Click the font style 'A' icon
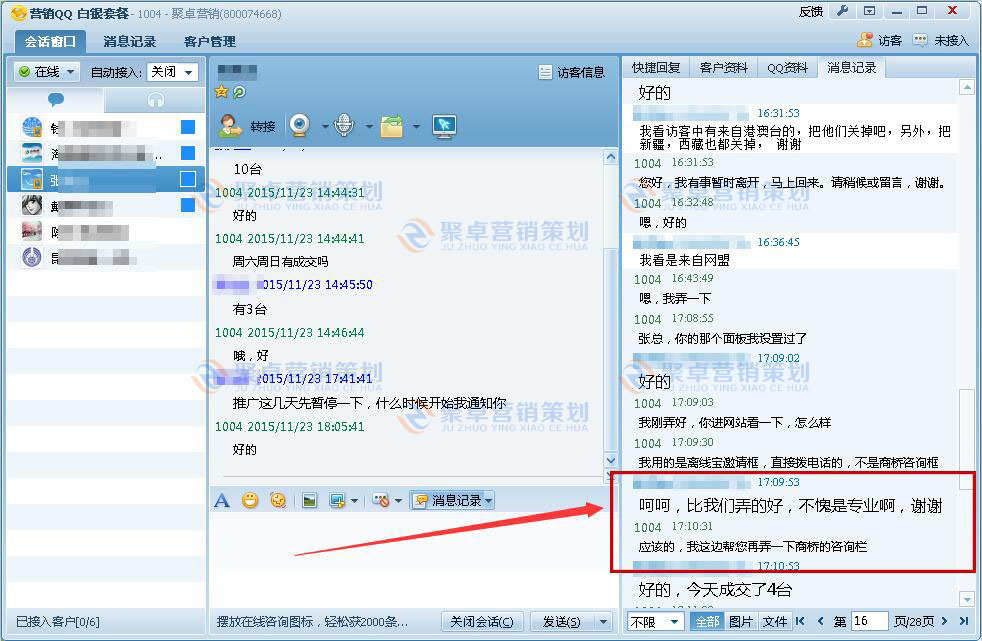The image size is (982, 641). coord(222,500)
